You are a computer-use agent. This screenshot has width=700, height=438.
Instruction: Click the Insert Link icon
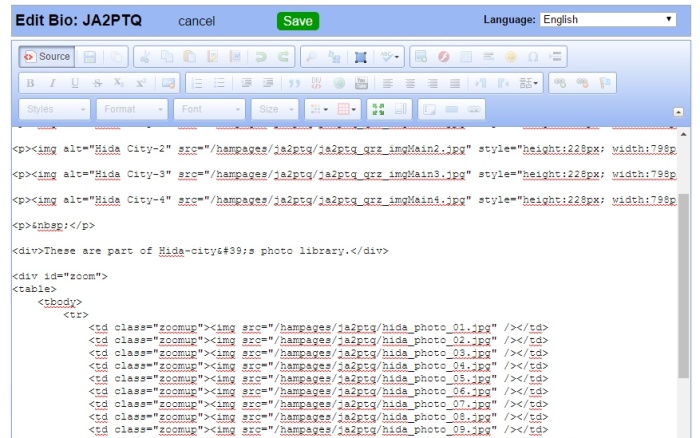pyautogui.click(x=560, y=83)
